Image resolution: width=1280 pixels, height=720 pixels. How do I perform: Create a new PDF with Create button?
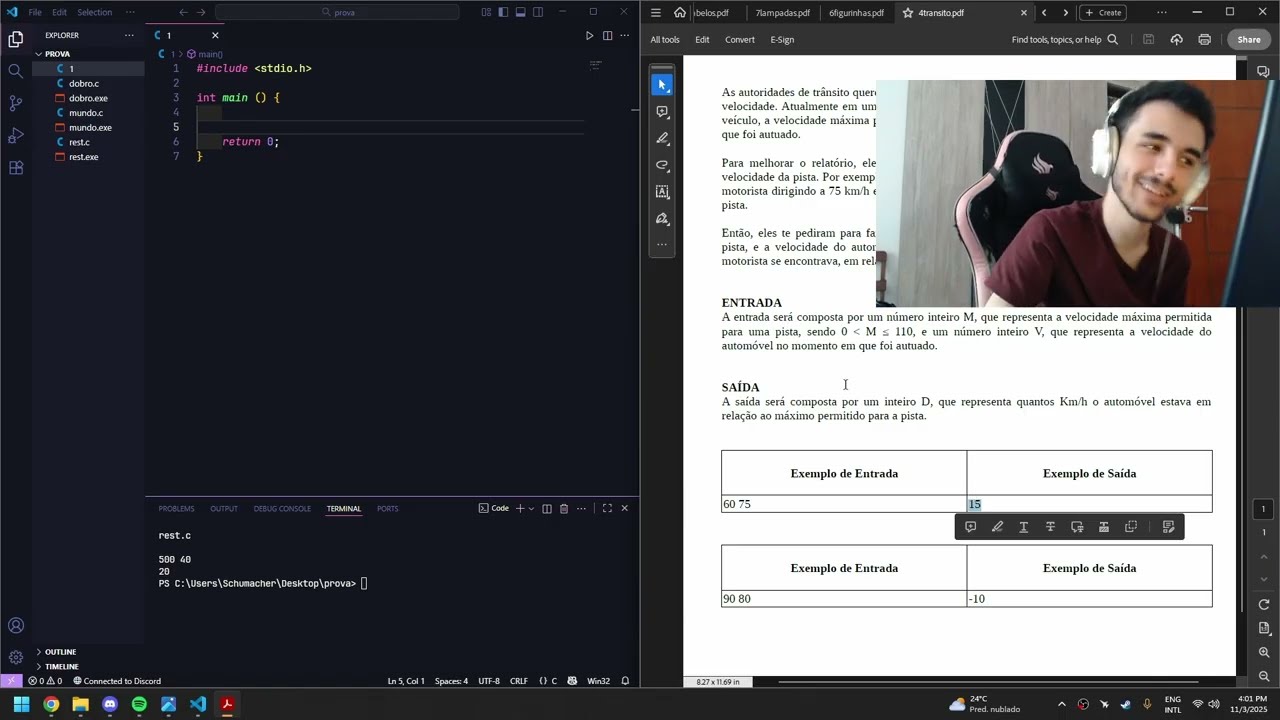coord(1102,13)
